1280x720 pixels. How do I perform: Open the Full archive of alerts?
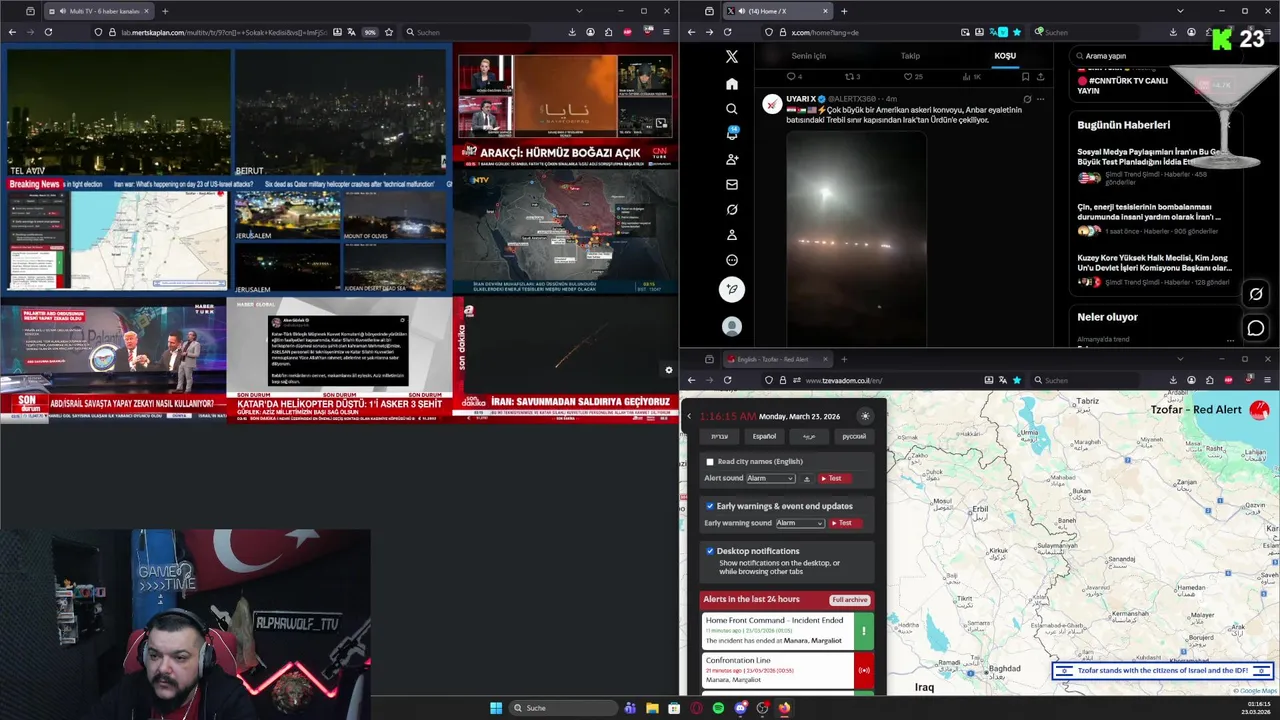(x=850, y=600)
